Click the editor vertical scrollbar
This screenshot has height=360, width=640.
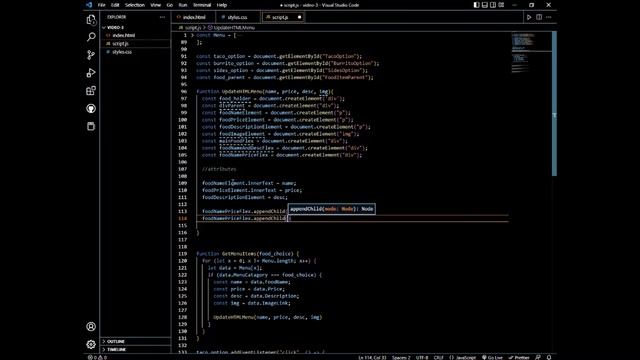[554, 104]
